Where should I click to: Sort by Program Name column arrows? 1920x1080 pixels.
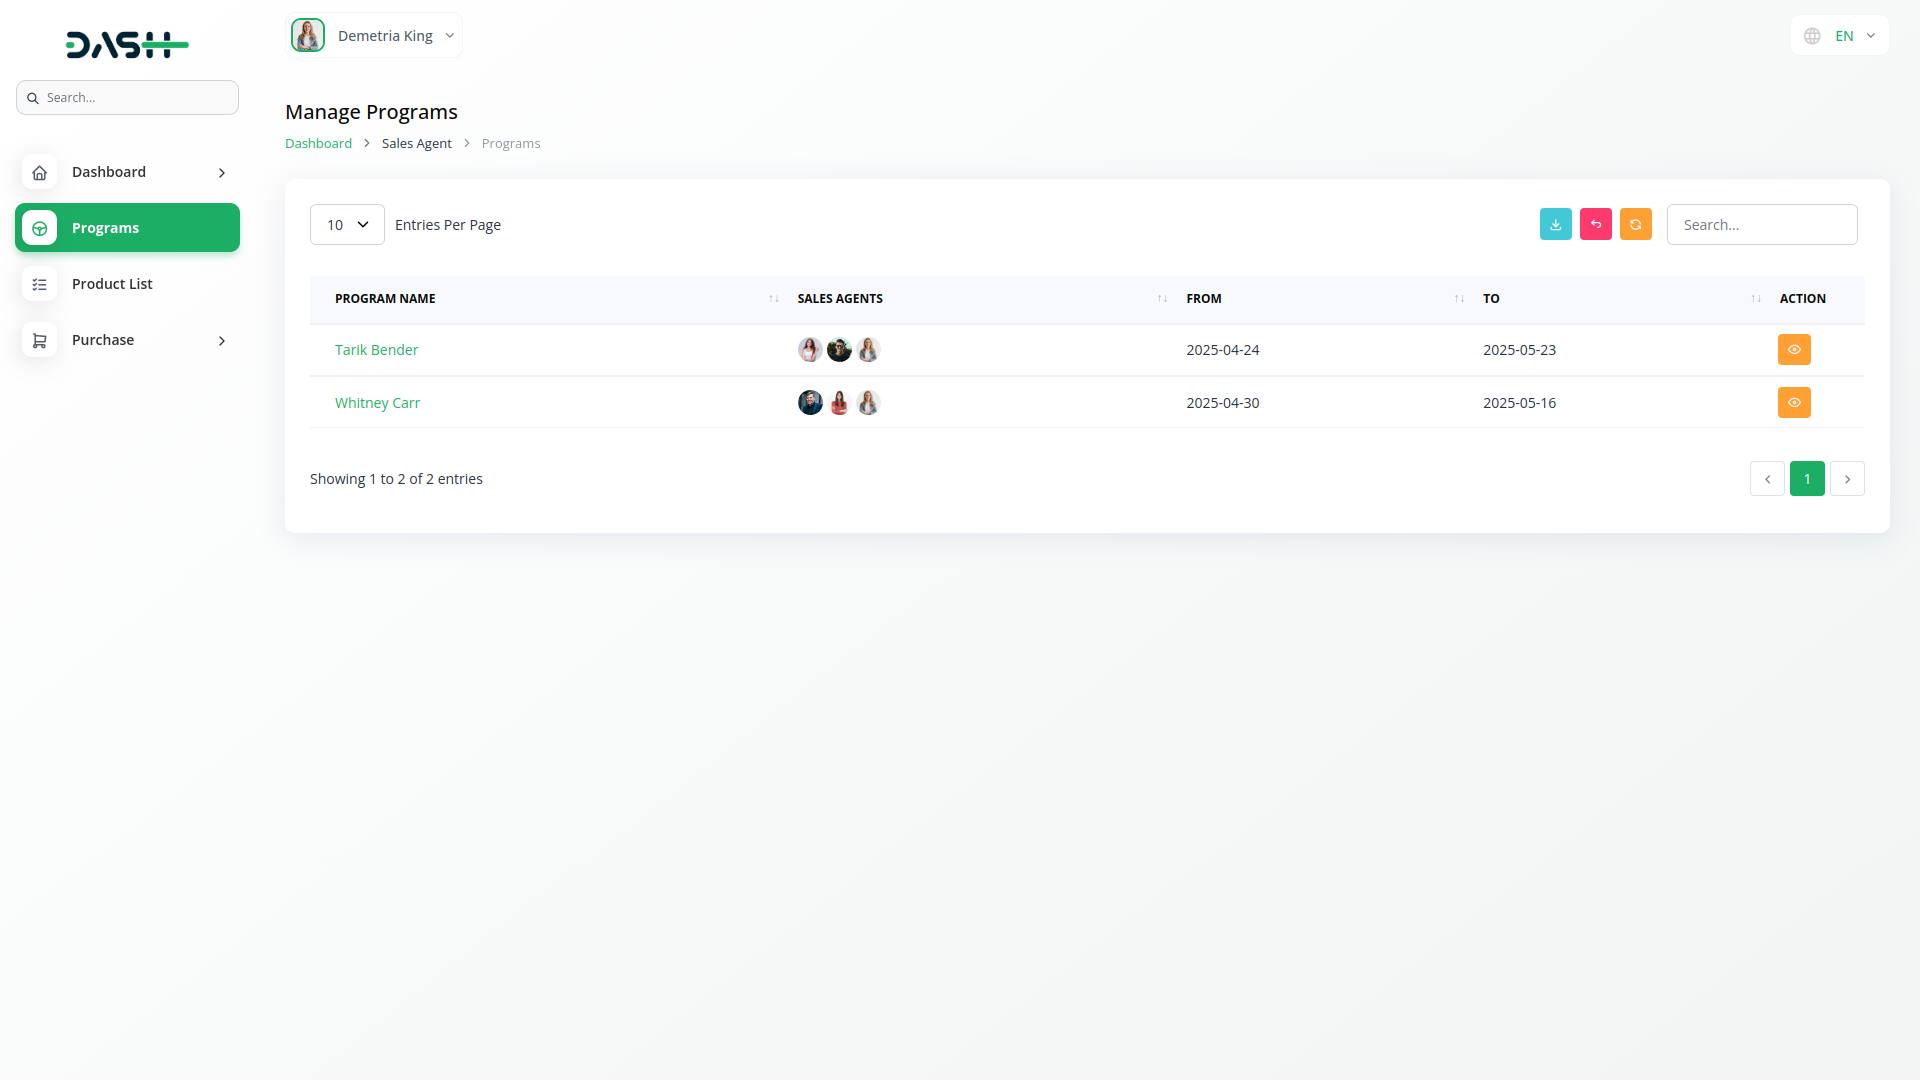(773, 299)
